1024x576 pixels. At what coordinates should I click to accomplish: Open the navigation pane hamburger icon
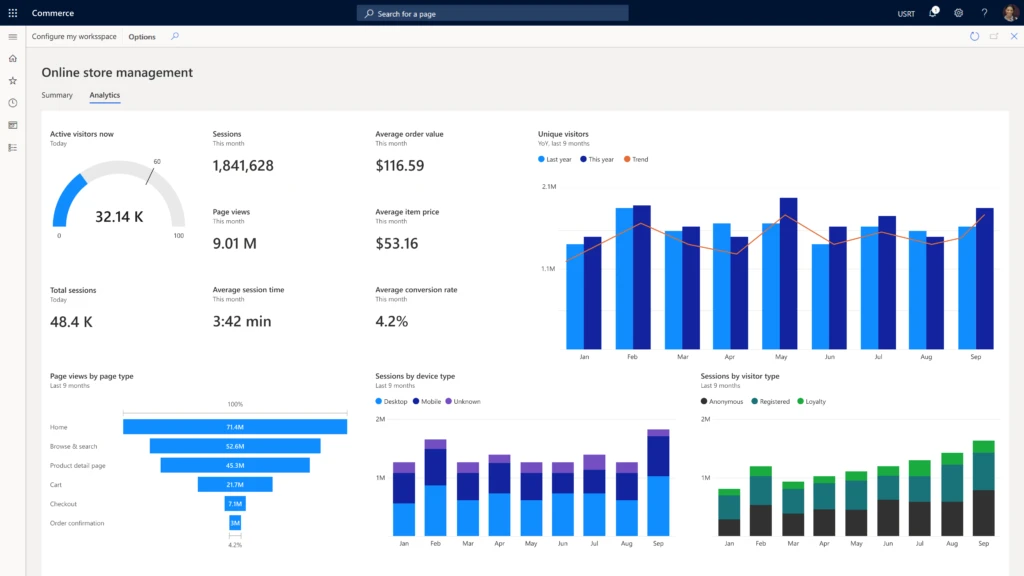(13, 36)
